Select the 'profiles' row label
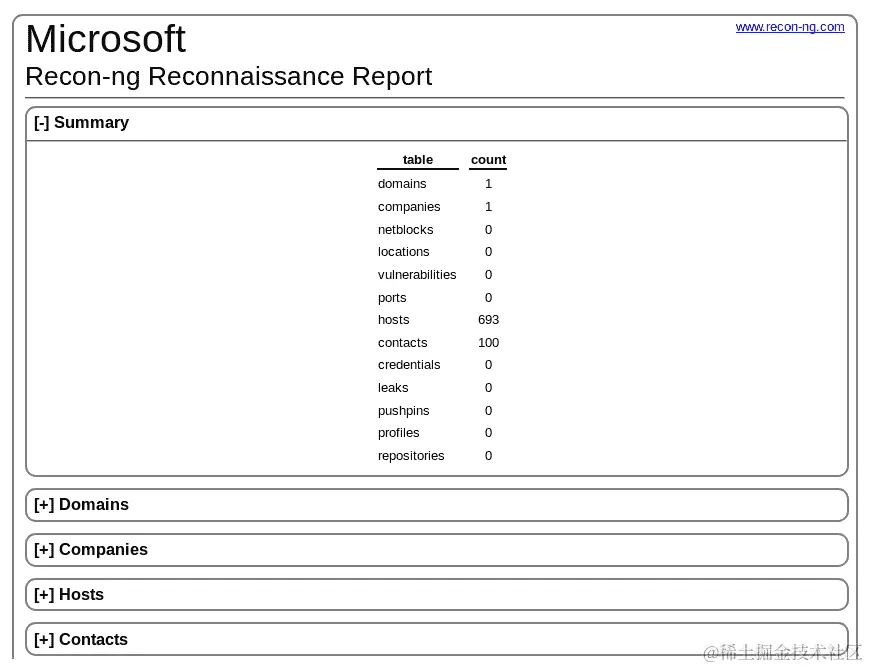869x669 pixels. [x=398, y=433]
